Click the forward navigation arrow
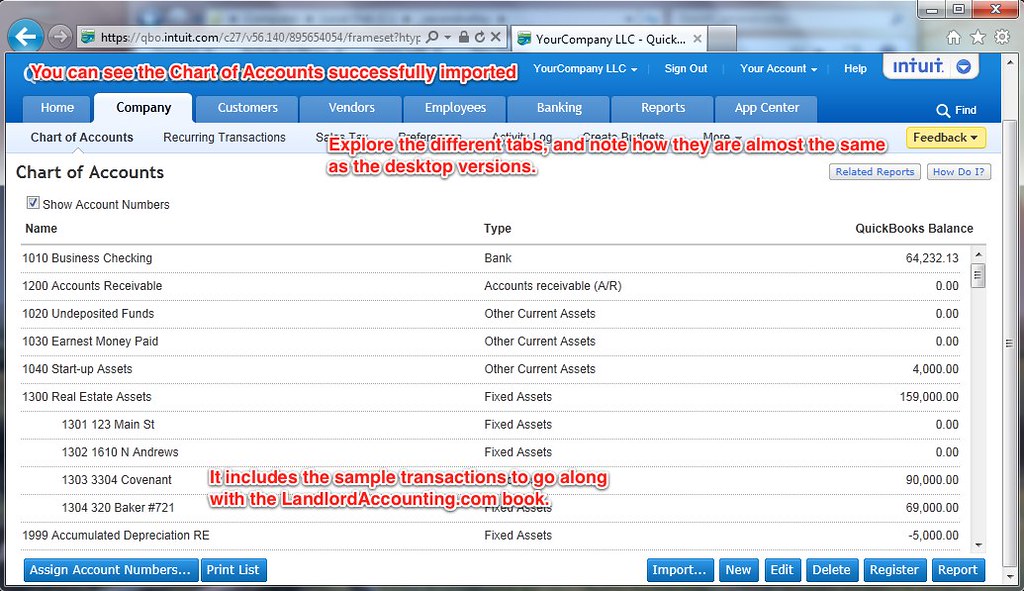 [x=57, y=37]
